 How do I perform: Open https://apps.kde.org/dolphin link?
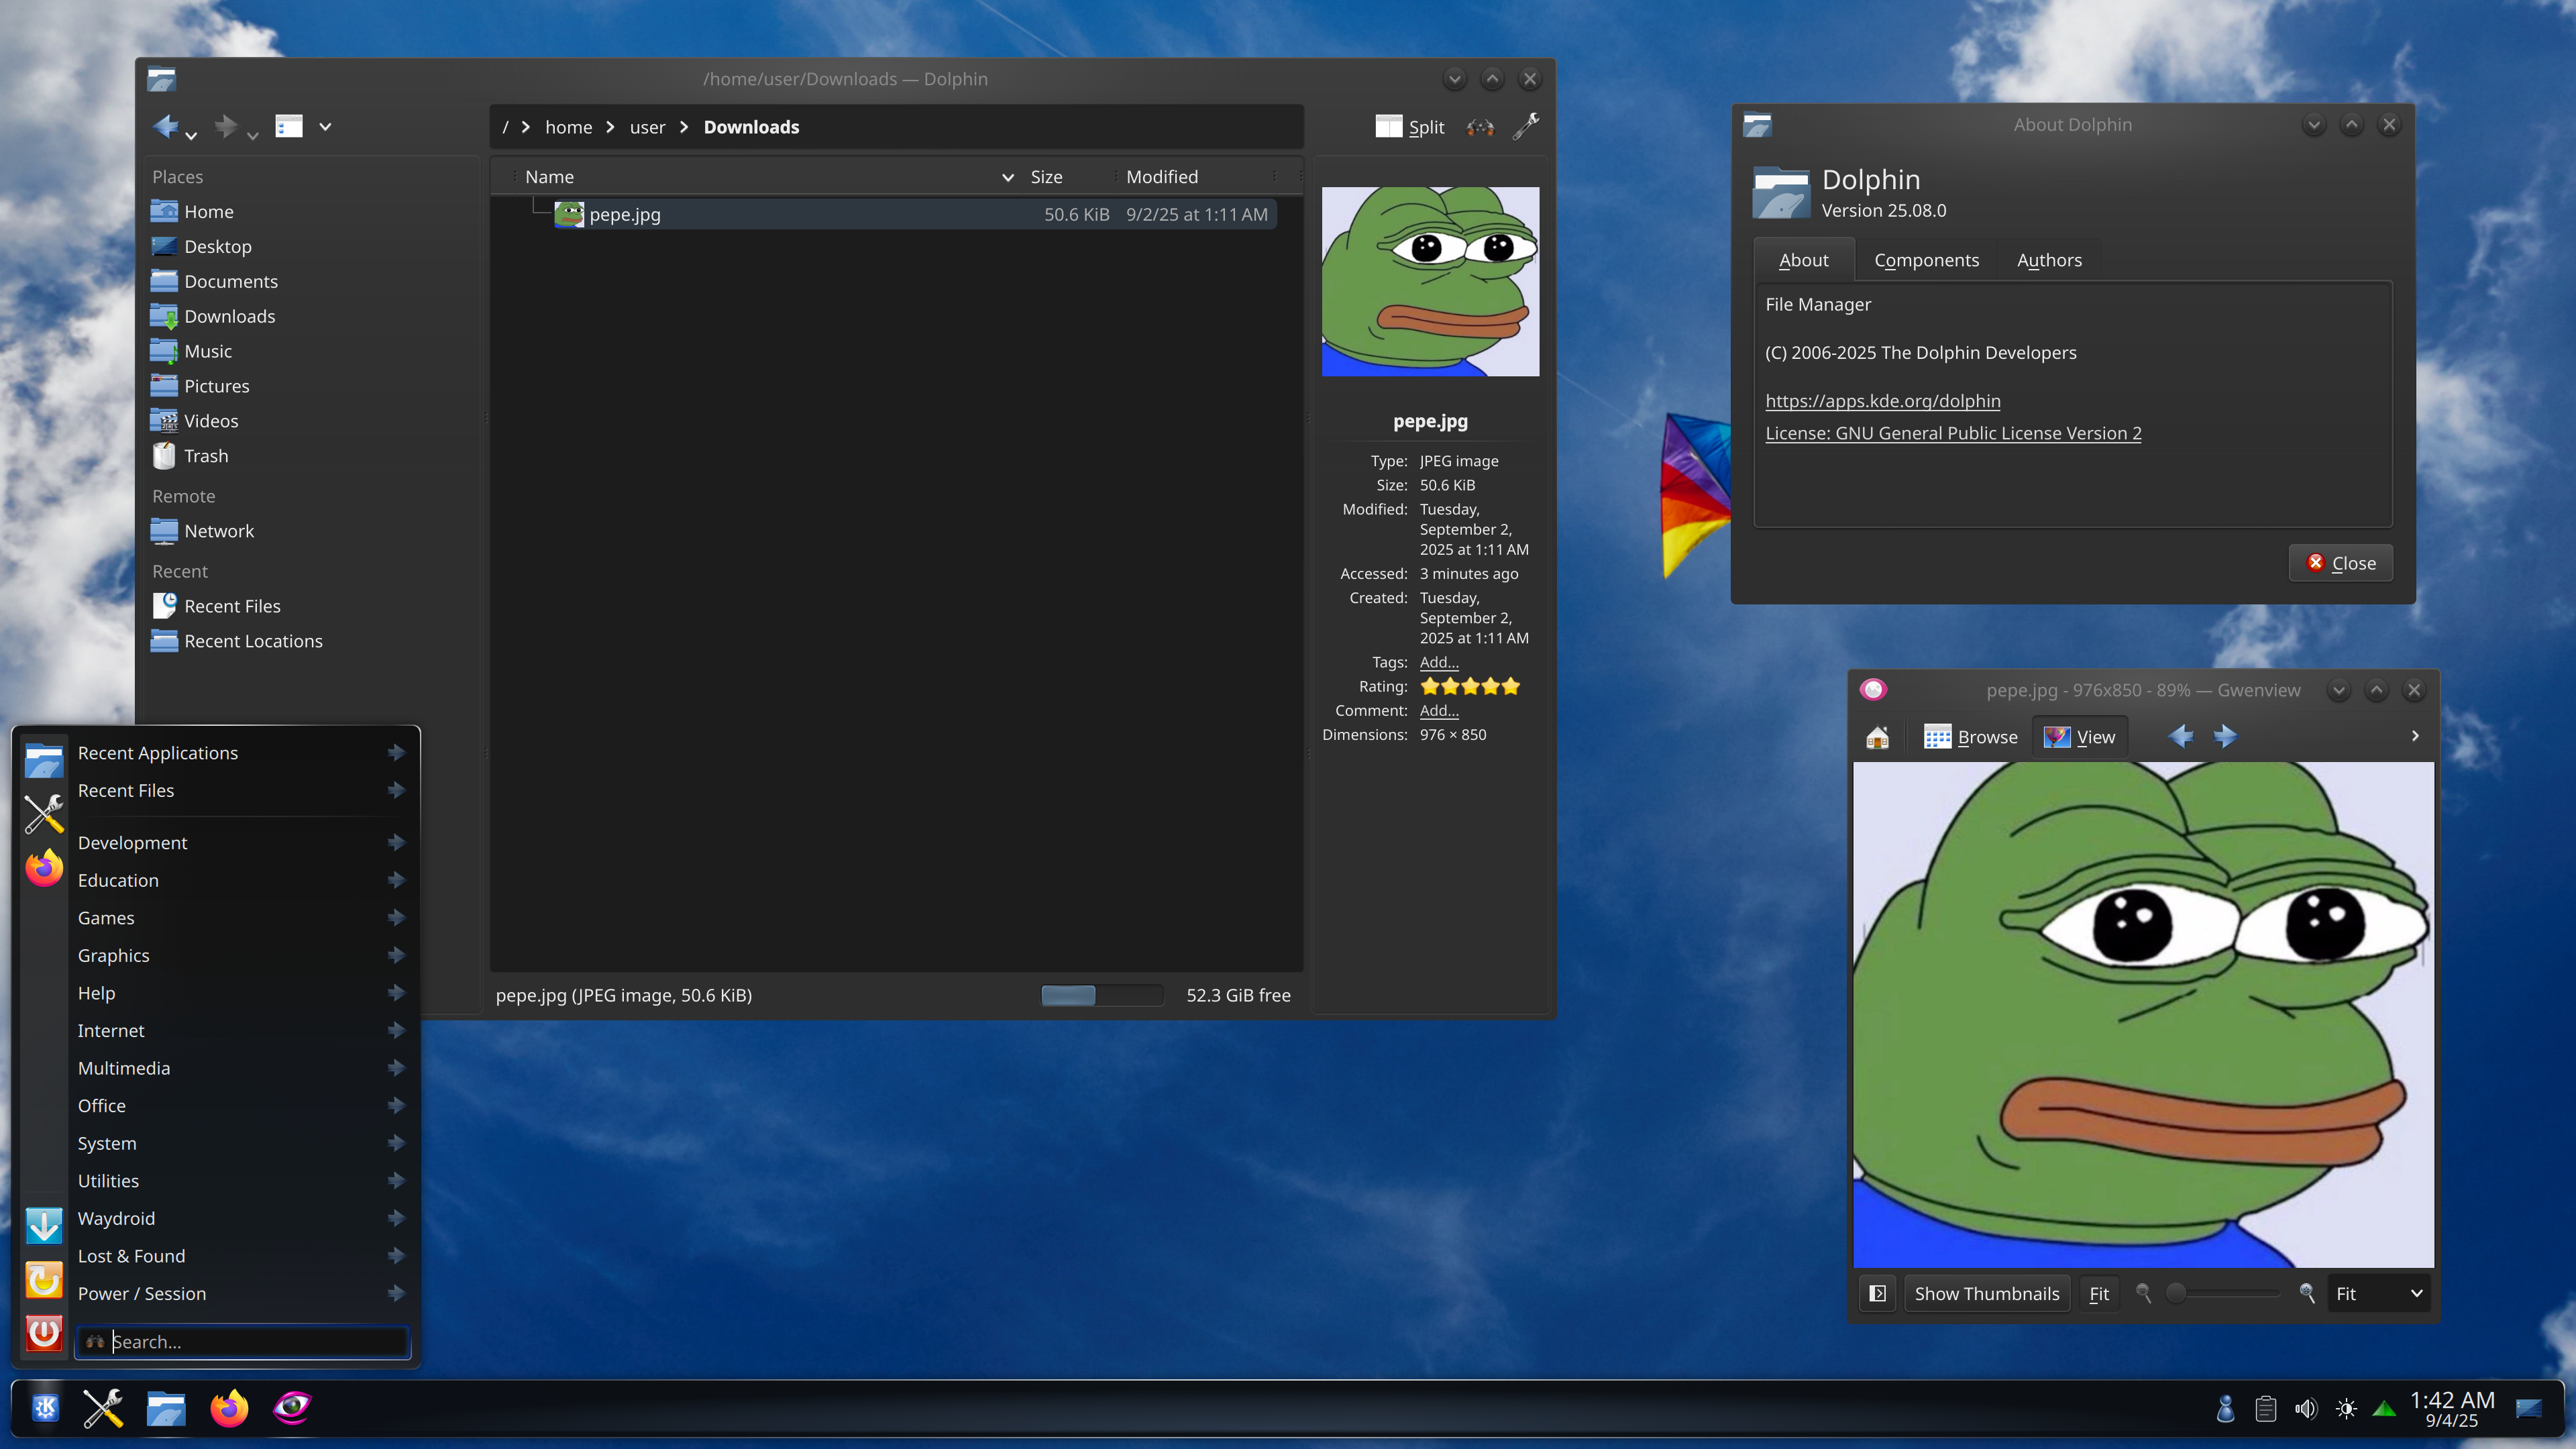[1883, 401]
